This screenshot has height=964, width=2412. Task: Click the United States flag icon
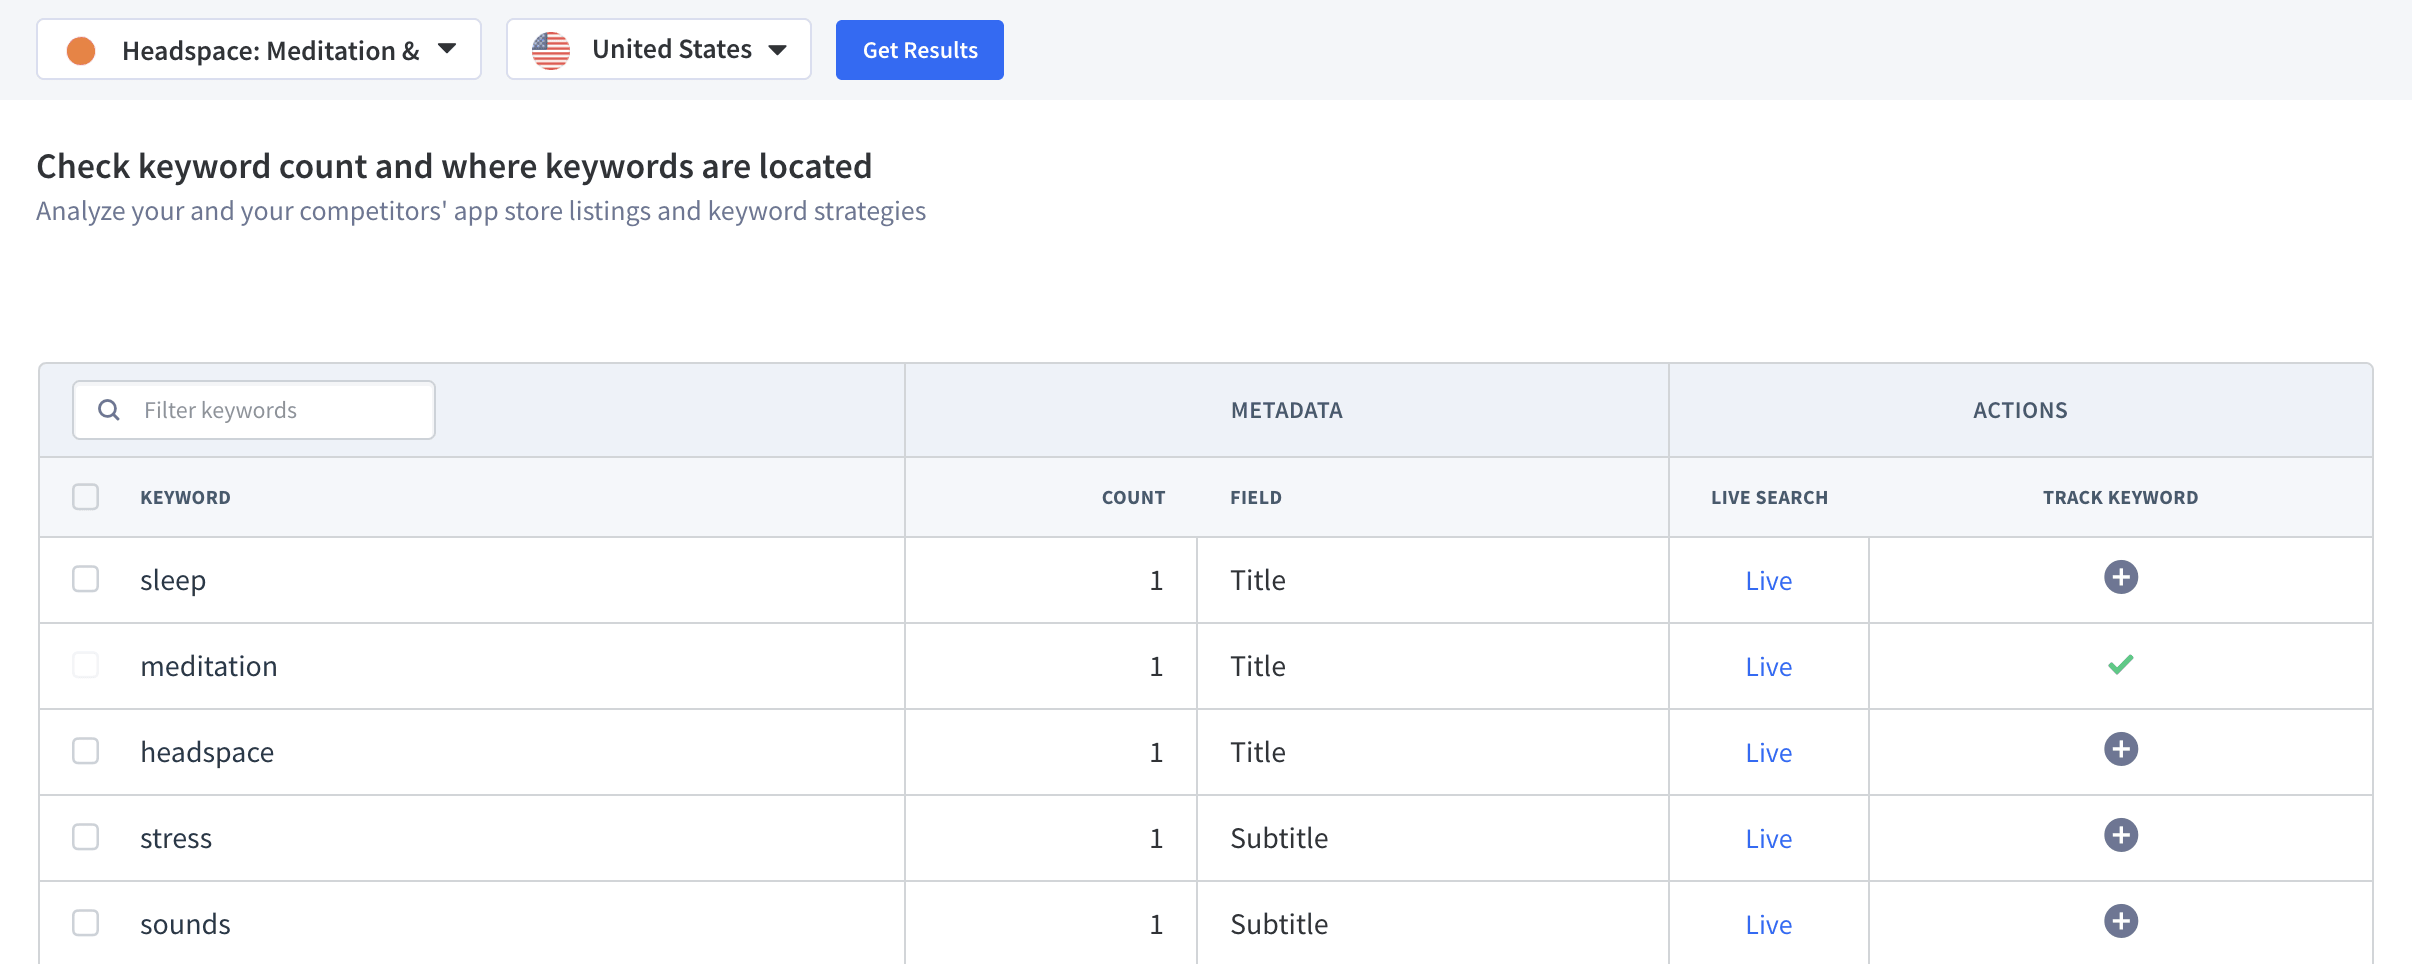(551, 50)
